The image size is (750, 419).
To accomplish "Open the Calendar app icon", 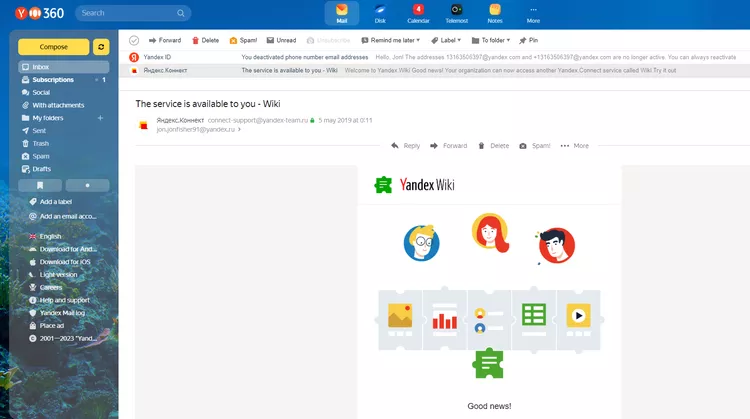I will click(x=418, y=13).
